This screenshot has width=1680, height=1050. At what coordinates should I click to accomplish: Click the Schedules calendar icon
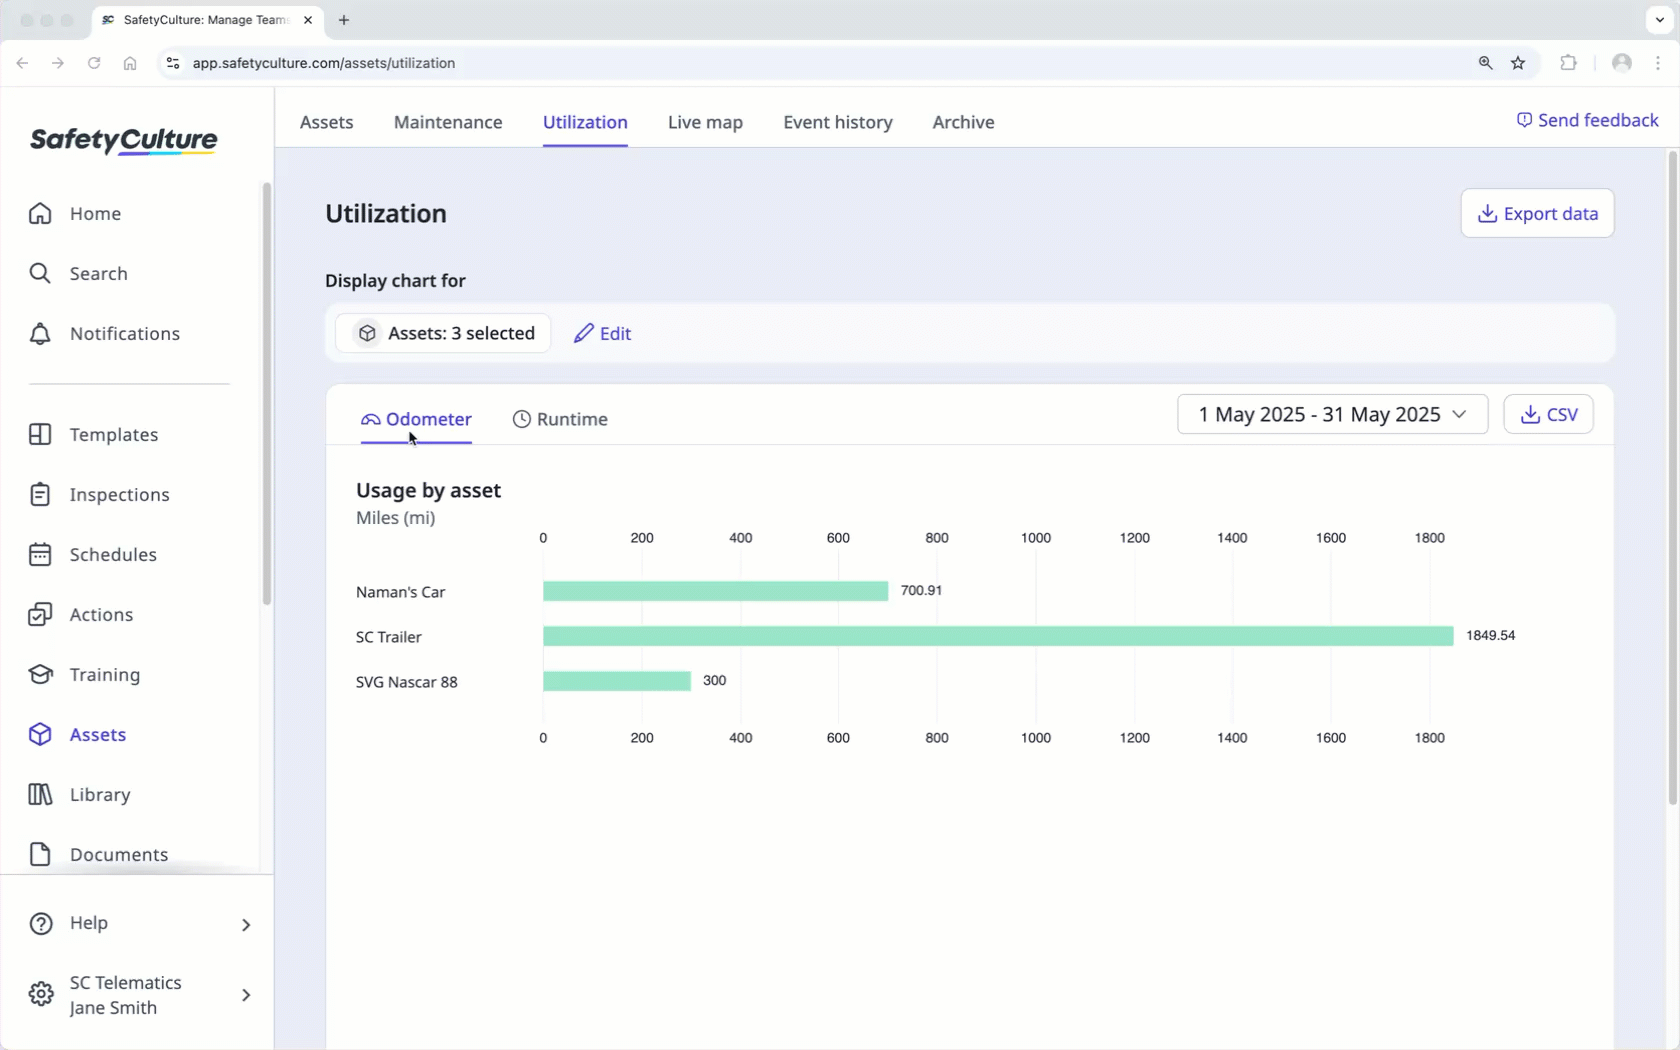(40, 554)
